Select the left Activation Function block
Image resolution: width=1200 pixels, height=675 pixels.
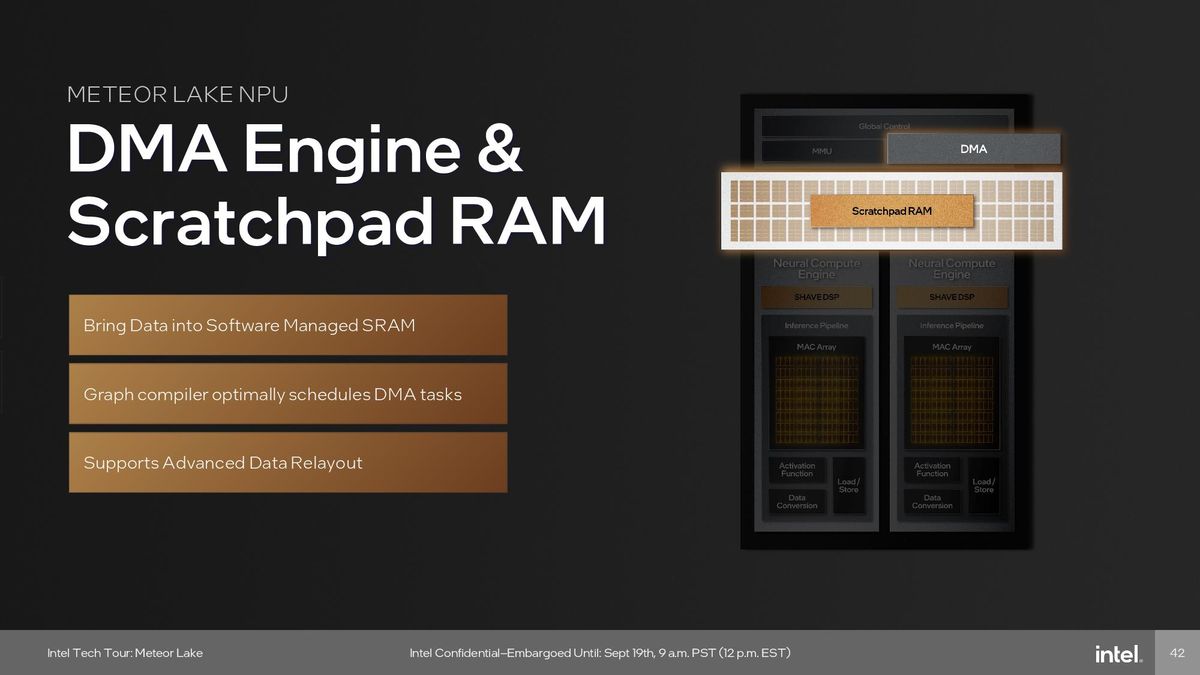[797, 469]
